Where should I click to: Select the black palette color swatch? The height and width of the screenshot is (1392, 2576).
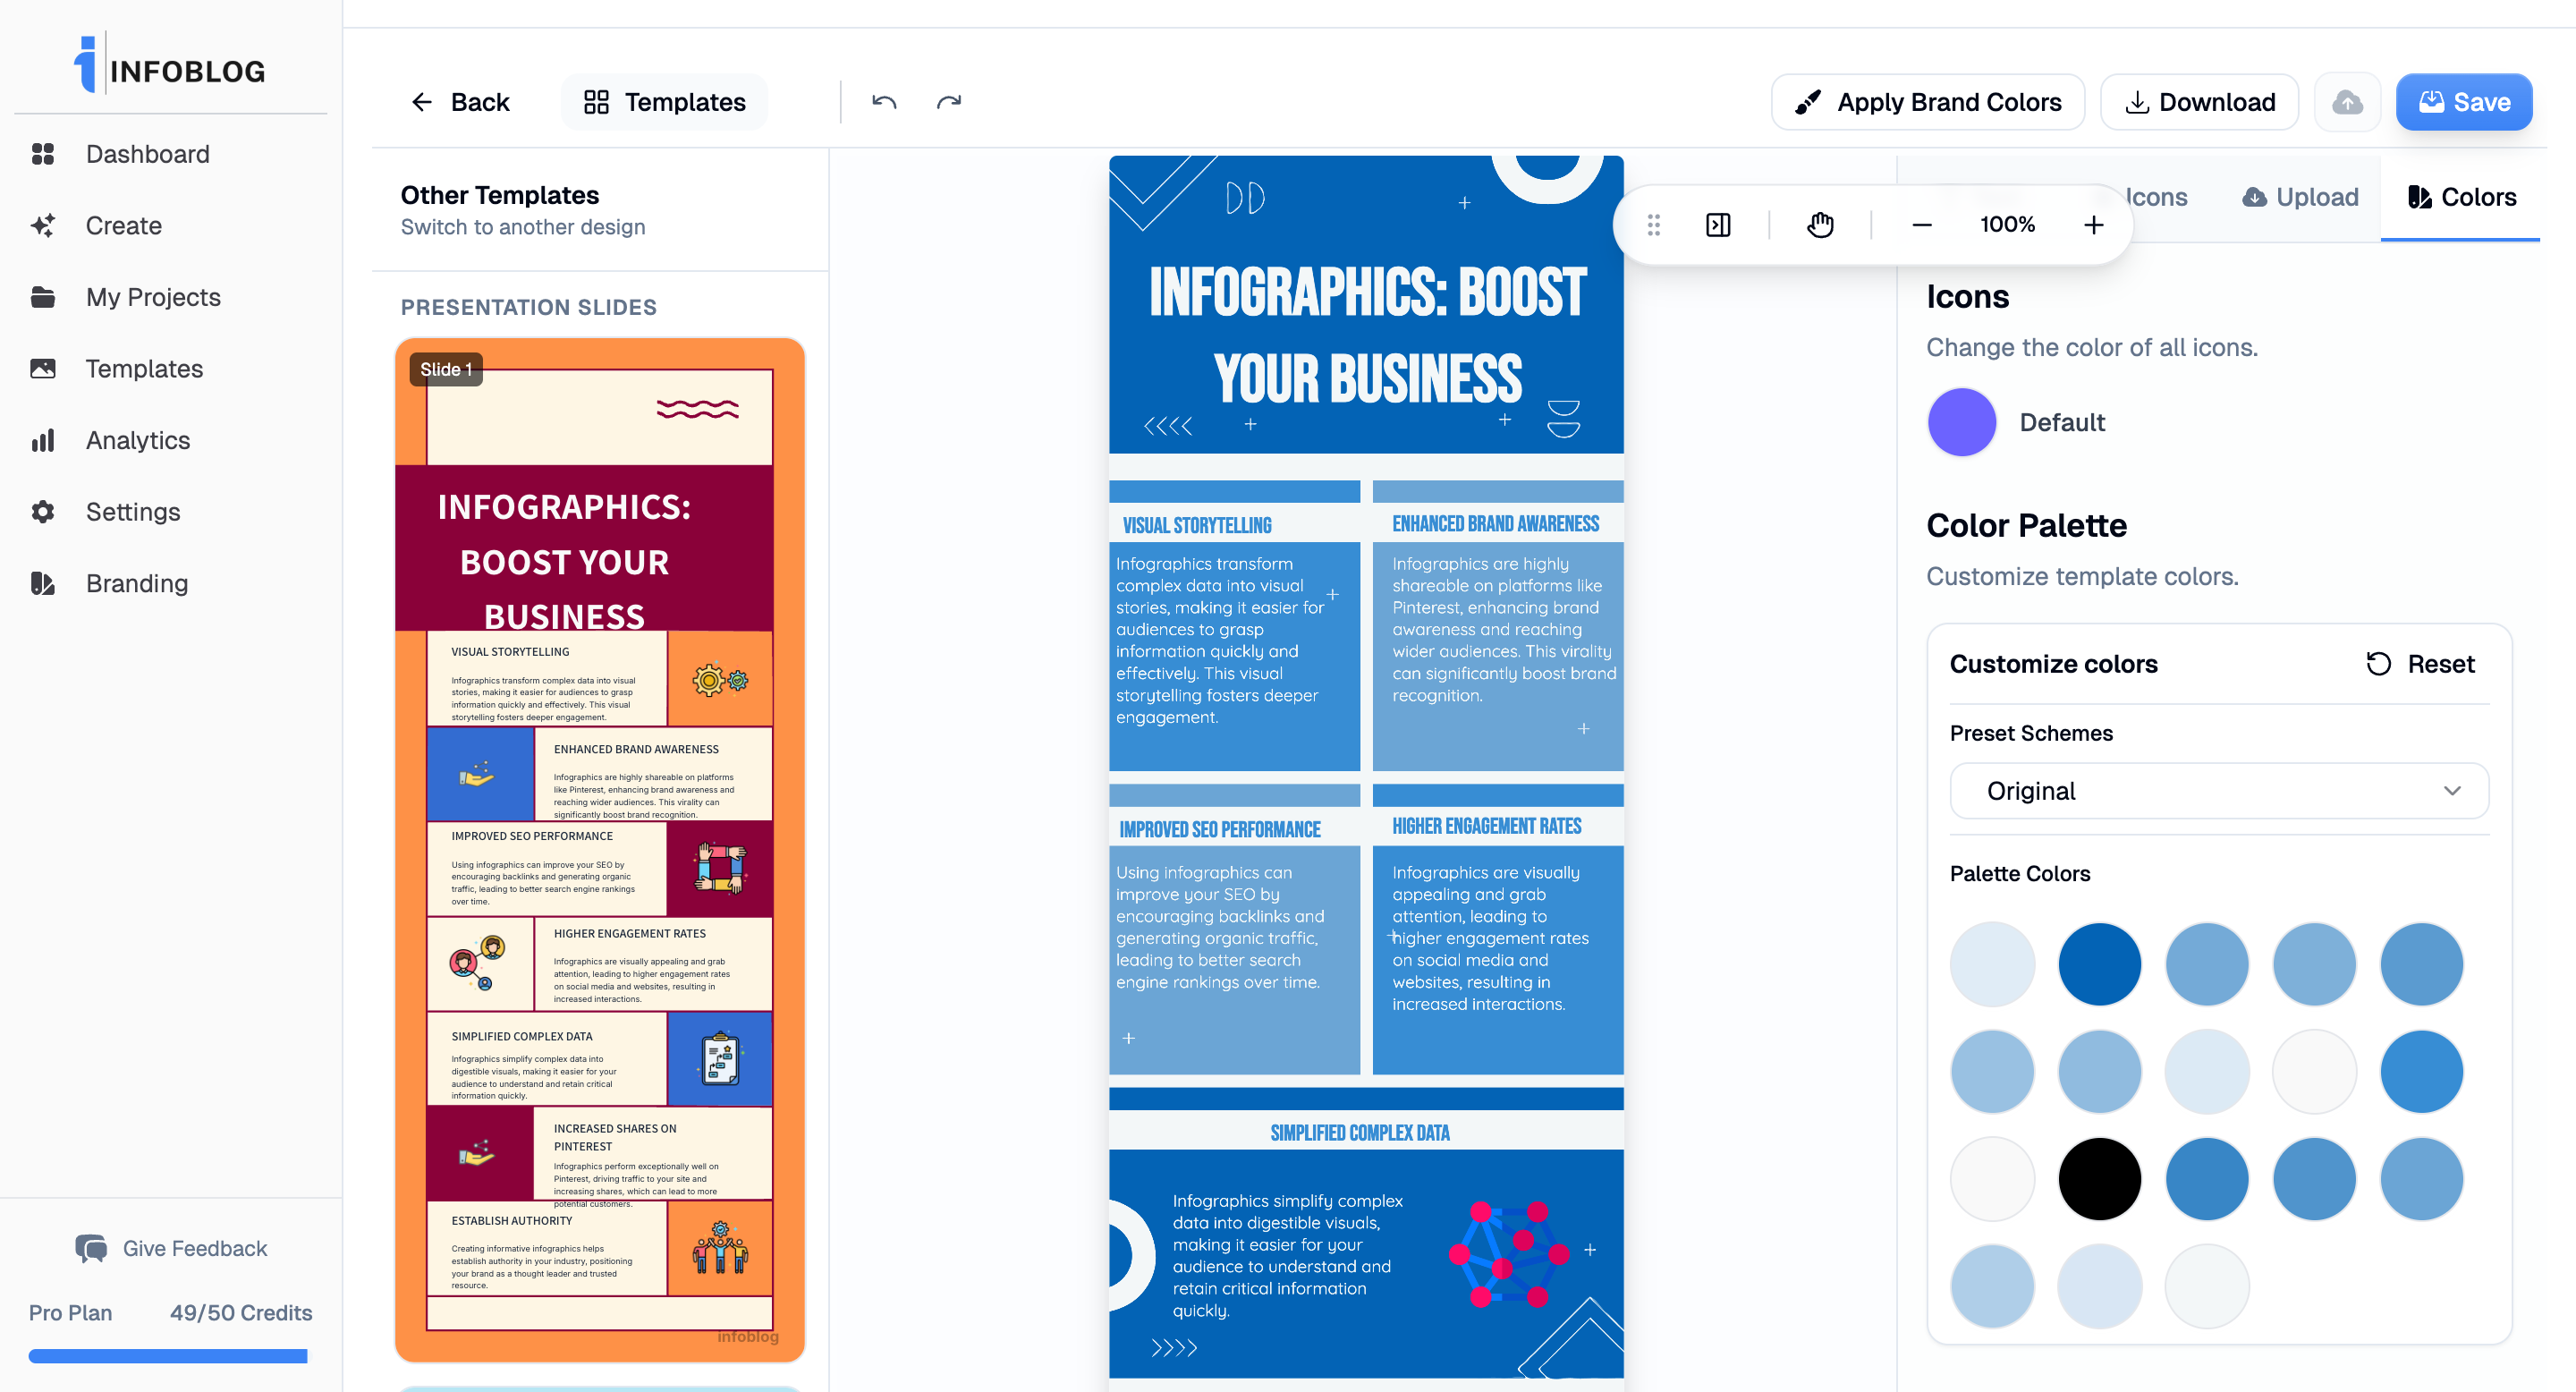coord(2099,1178)
